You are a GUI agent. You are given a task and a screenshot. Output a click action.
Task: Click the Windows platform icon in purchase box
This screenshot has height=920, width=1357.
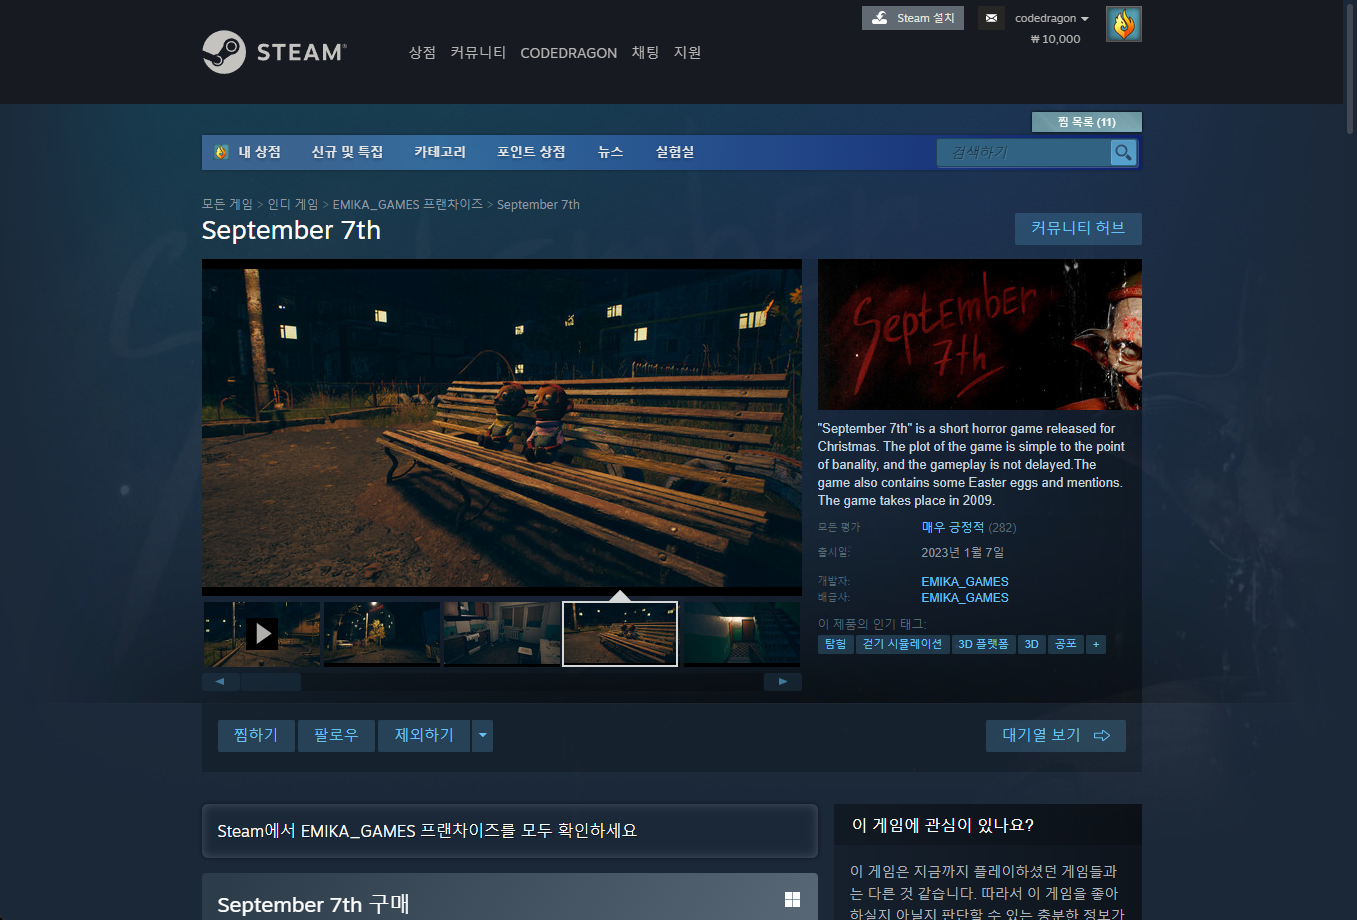click(x=793, y=900)
